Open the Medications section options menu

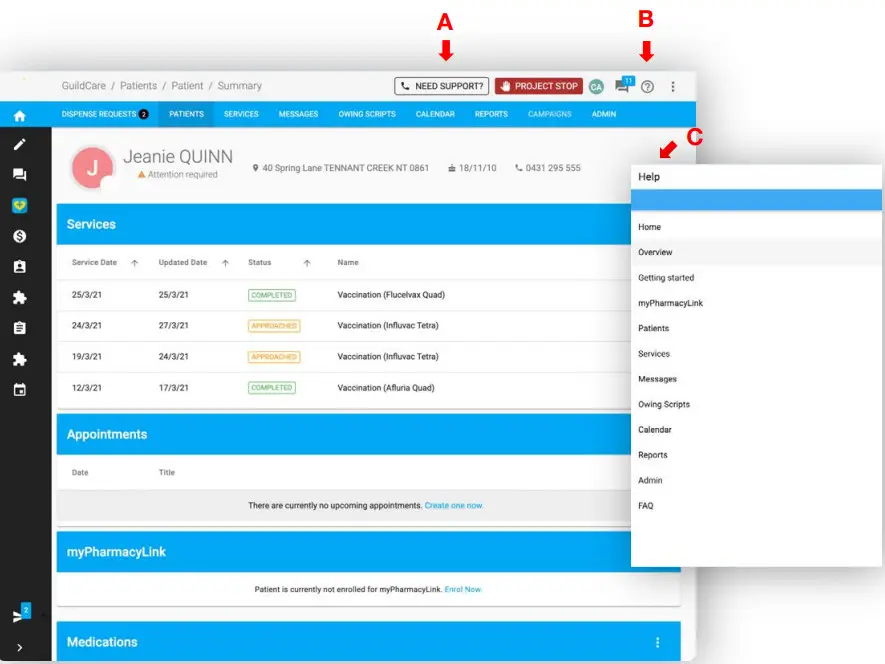(658, 641)
